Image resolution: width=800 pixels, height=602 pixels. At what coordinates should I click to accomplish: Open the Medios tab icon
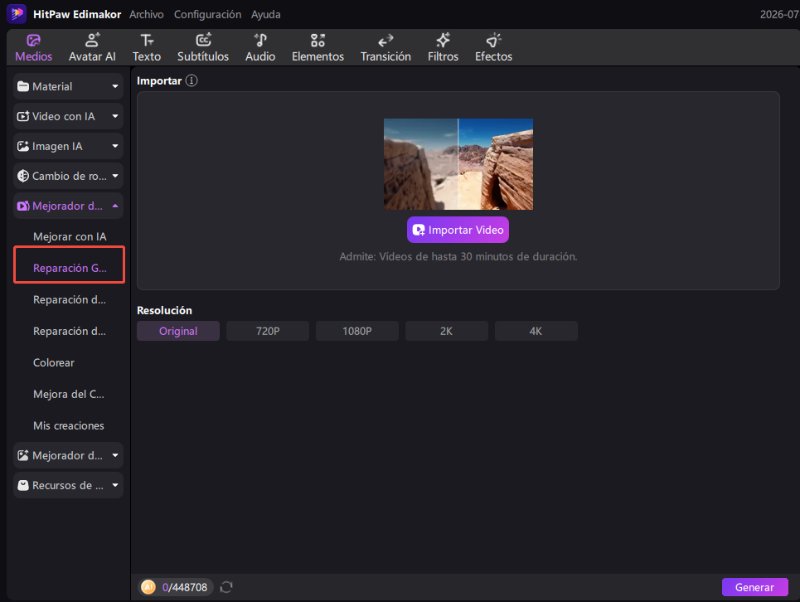[x=34, y=40]
